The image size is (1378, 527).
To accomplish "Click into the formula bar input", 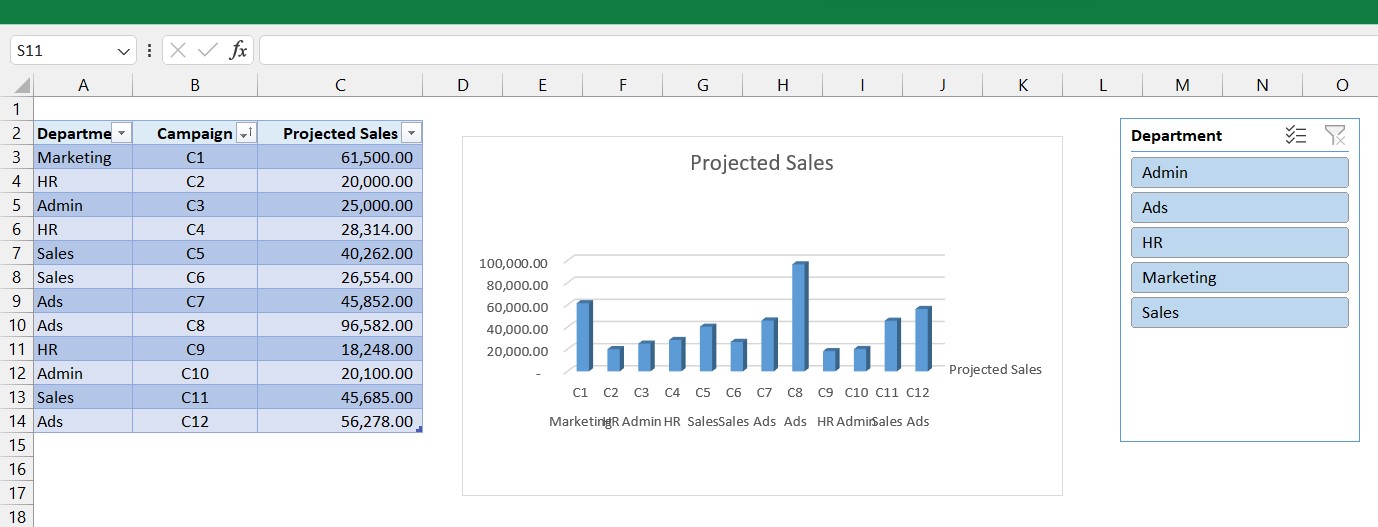I will [800, 50].
